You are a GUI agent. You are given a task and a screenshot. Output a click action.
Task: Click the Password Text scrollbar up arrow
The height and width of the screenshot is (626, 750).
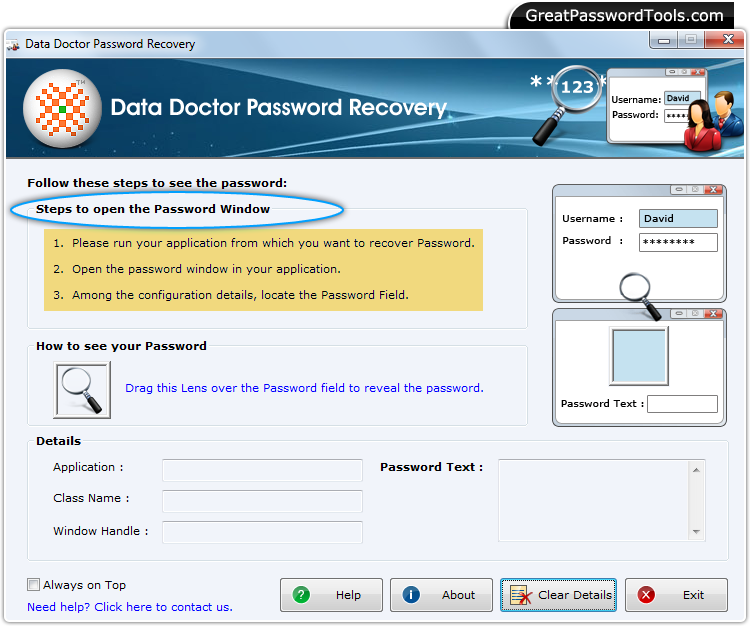pos(697,467)
